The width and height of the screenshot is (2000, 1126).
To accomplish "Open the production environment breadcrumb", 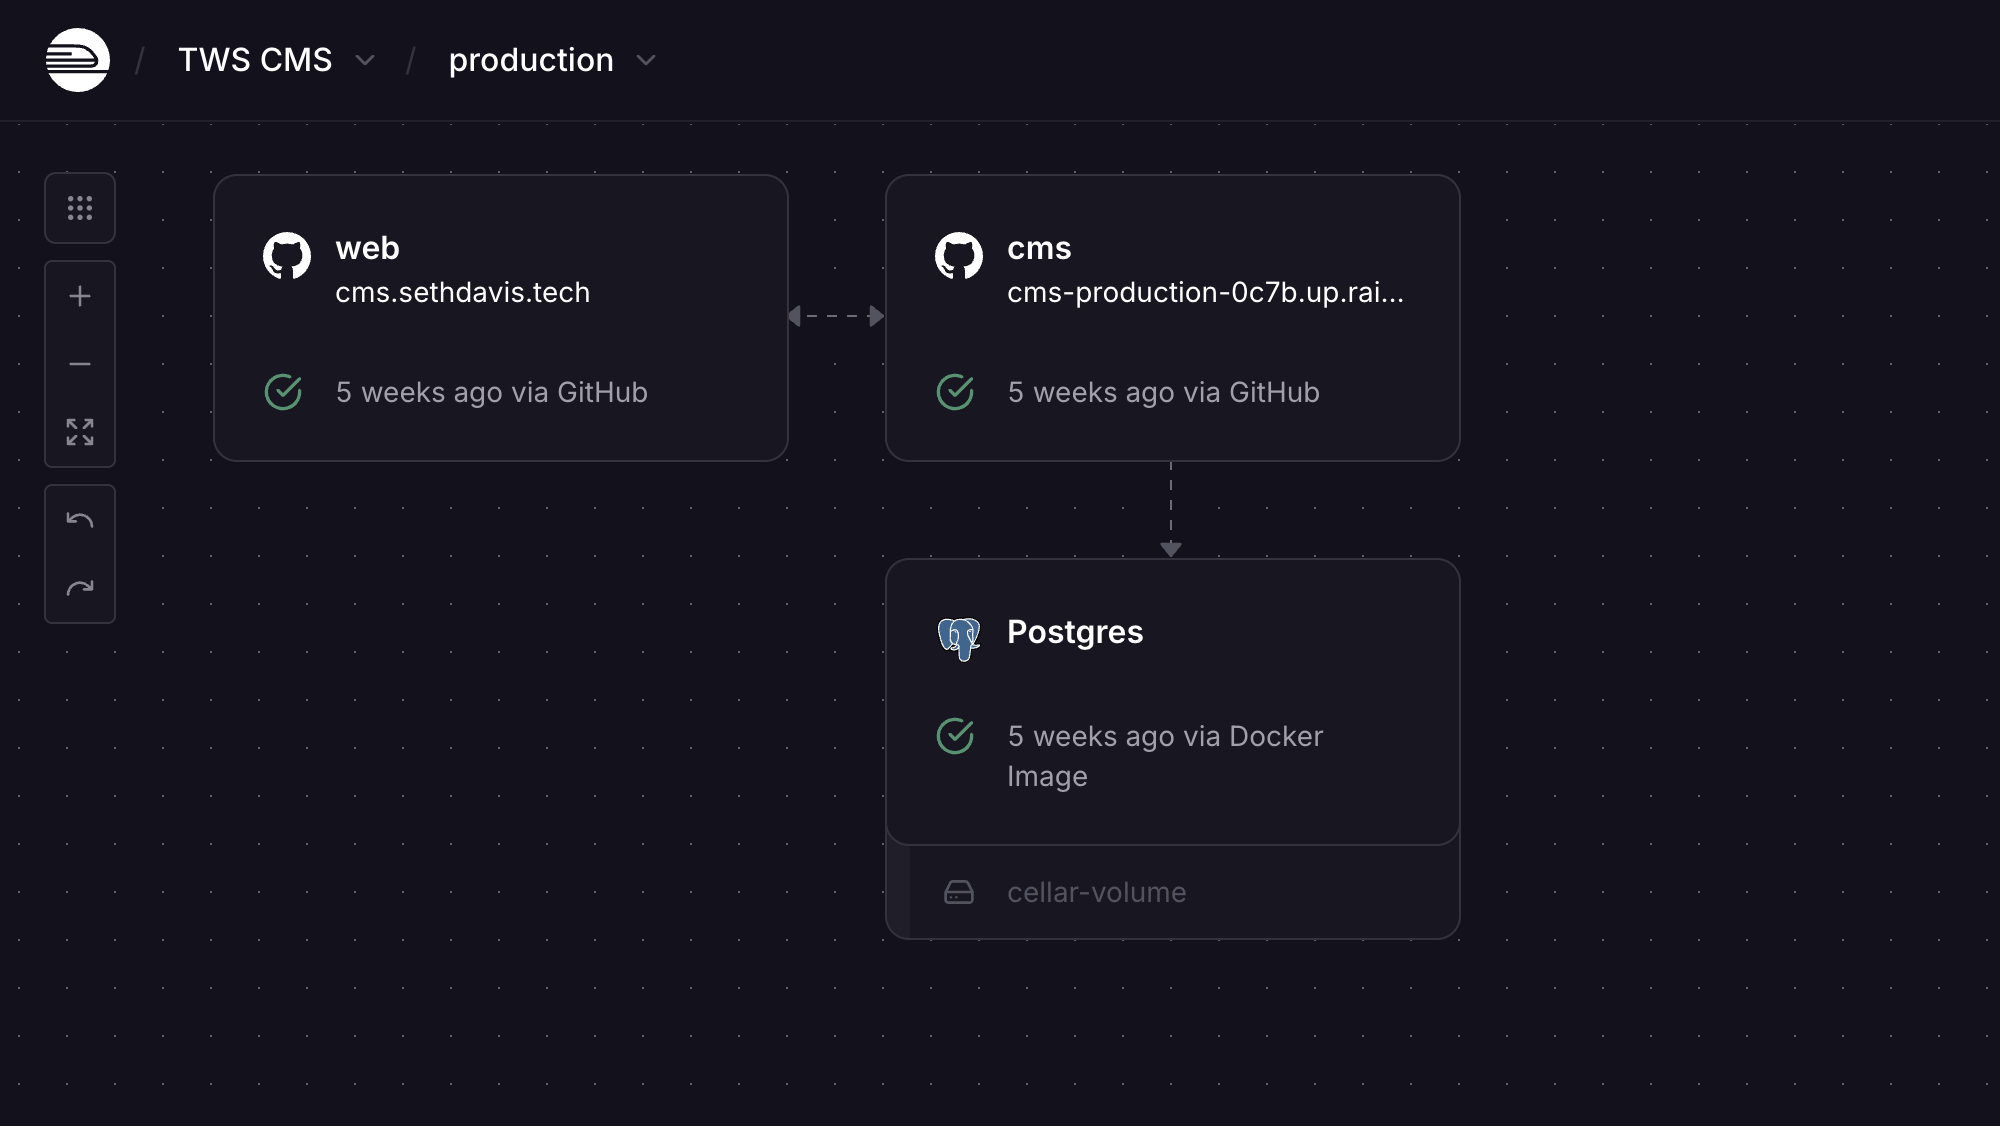I will (531, 60).
